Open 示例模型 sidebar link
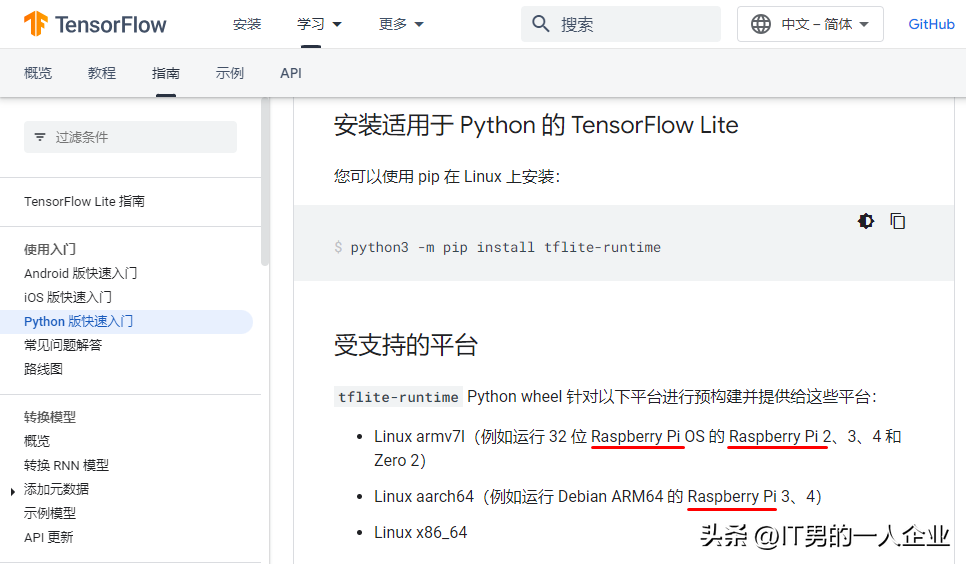Image resolution: width=966 pixels, height=564 pixels. [50, 513]
